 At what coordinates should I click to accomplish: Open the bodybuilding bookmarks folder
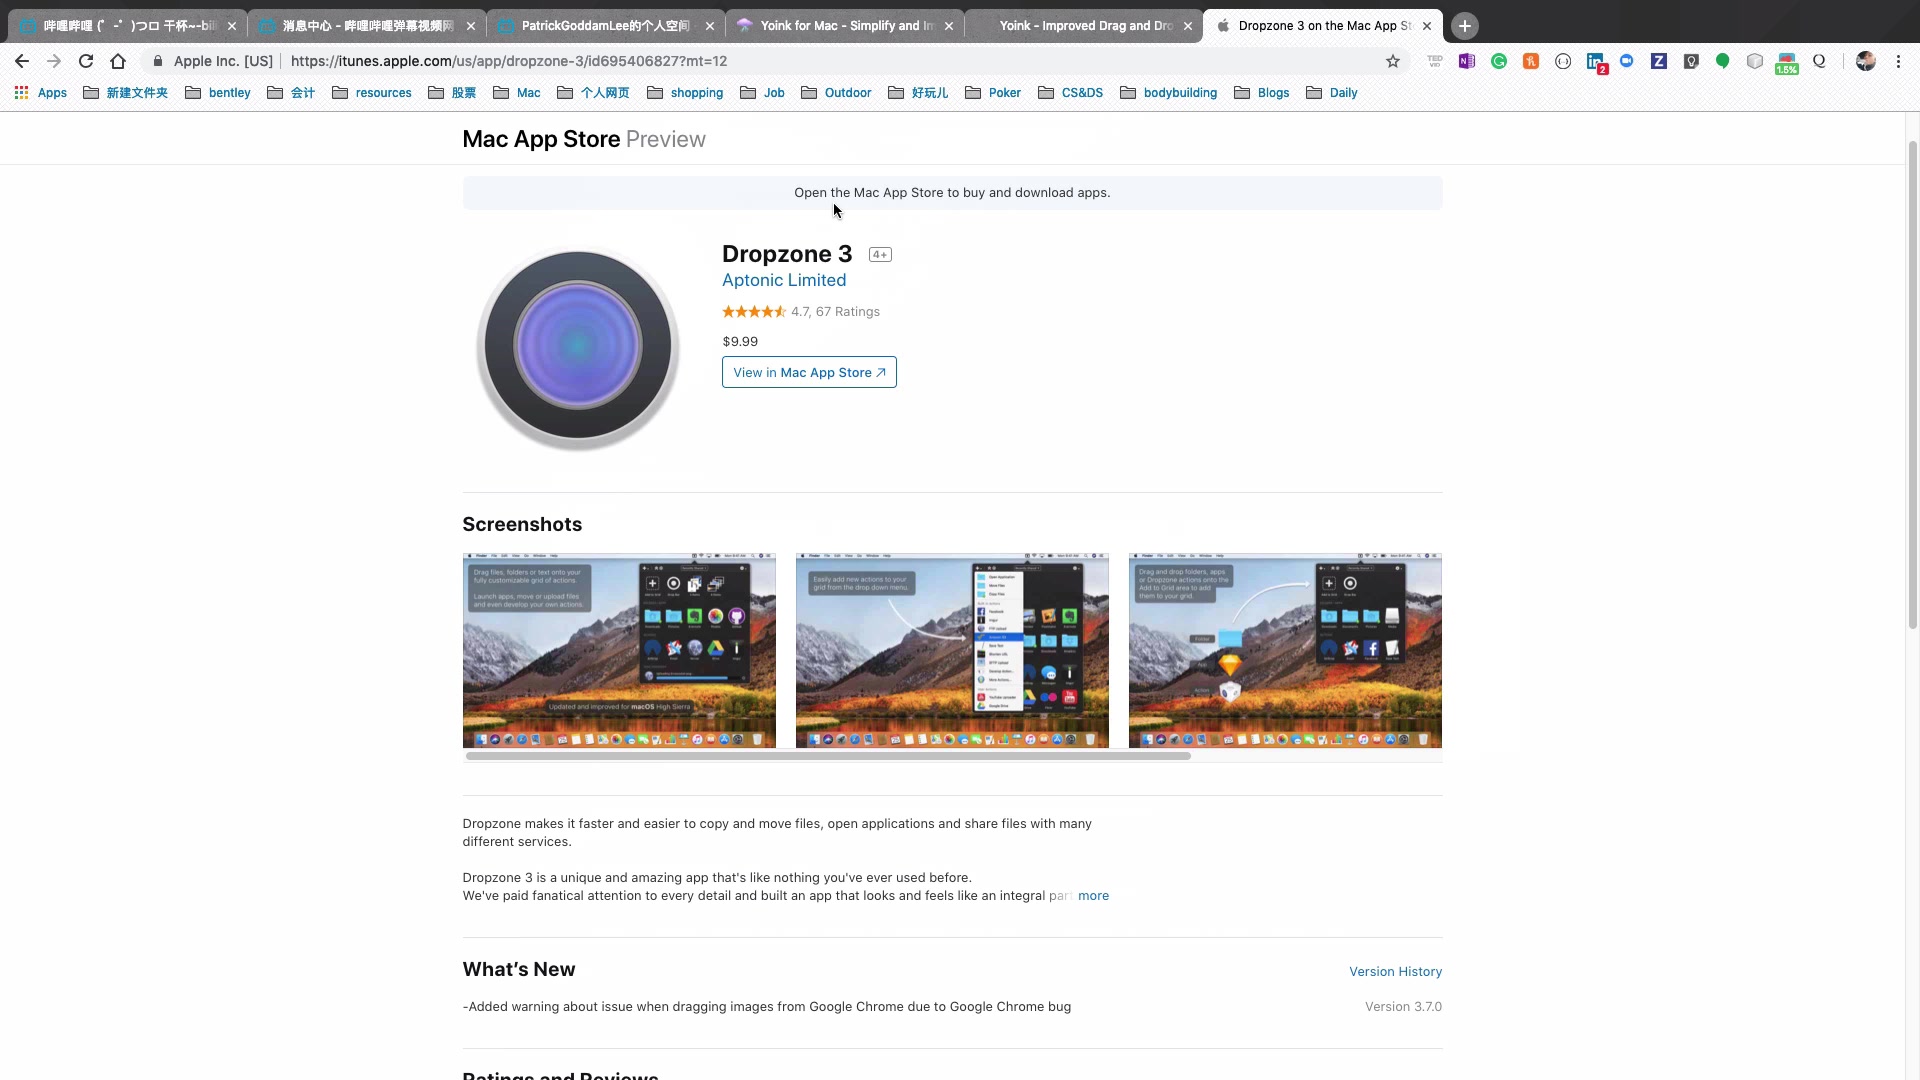click(1168, 93)
